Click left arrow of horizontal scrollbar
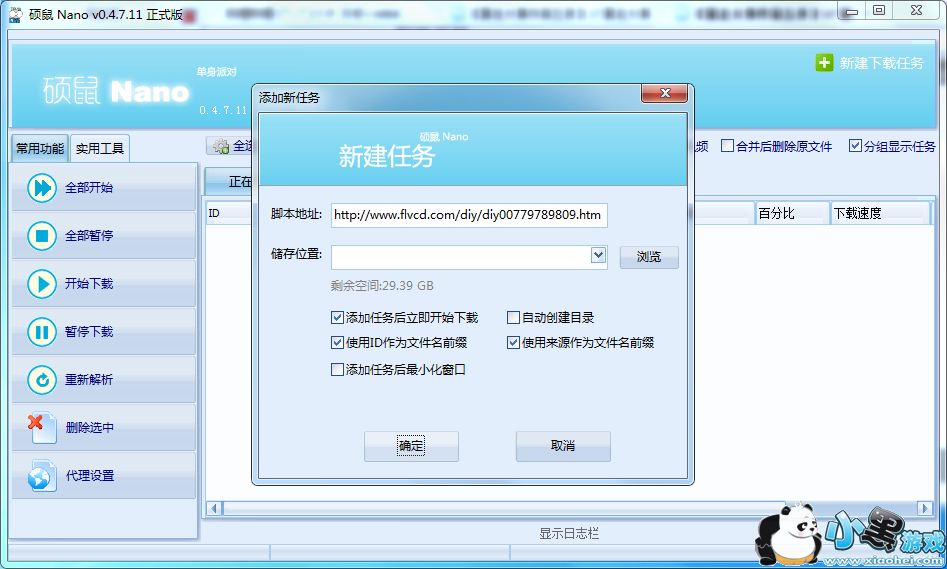The height and width of the screenshot is (569, 947). 214,509
